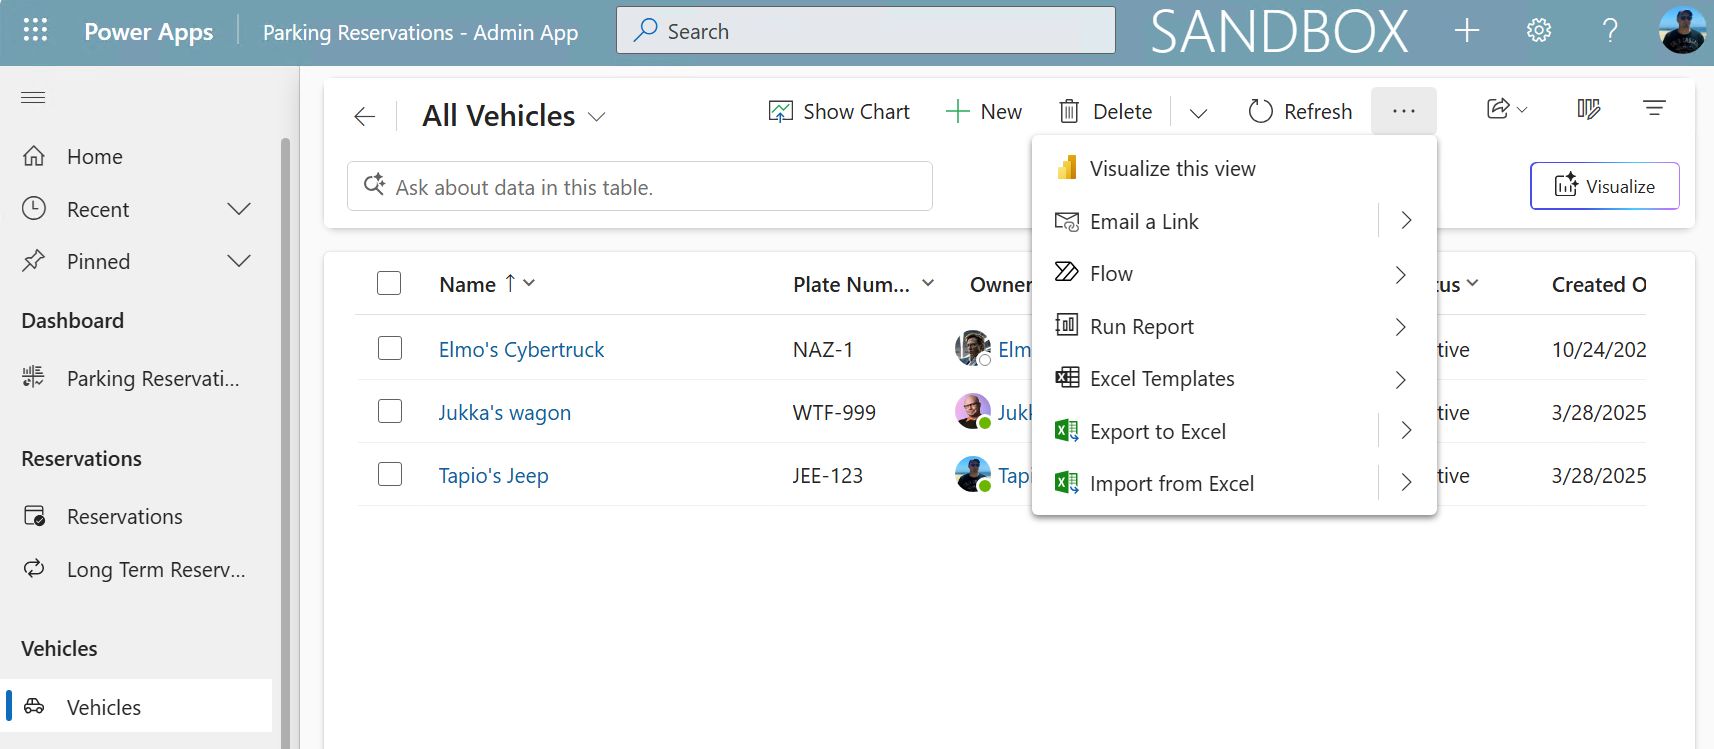Click the New button
This screenshot has height=749, width=1714.
coord(984,112)
